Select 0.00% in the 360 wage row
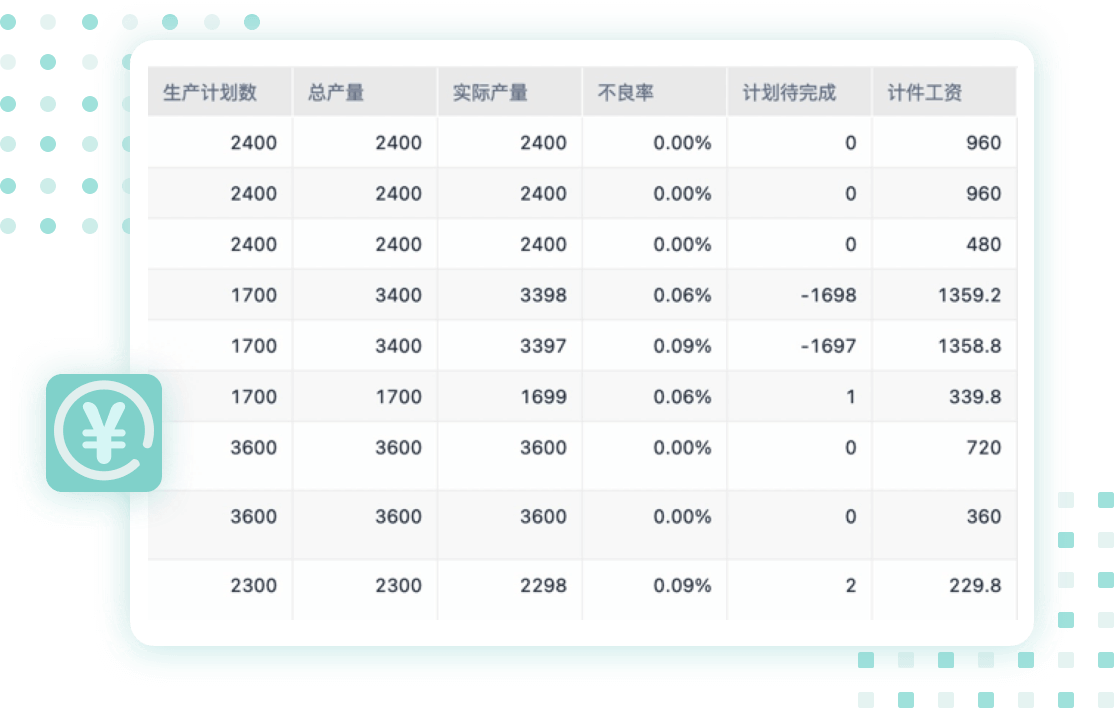1114x708 pixels. [x=655, y=524]
